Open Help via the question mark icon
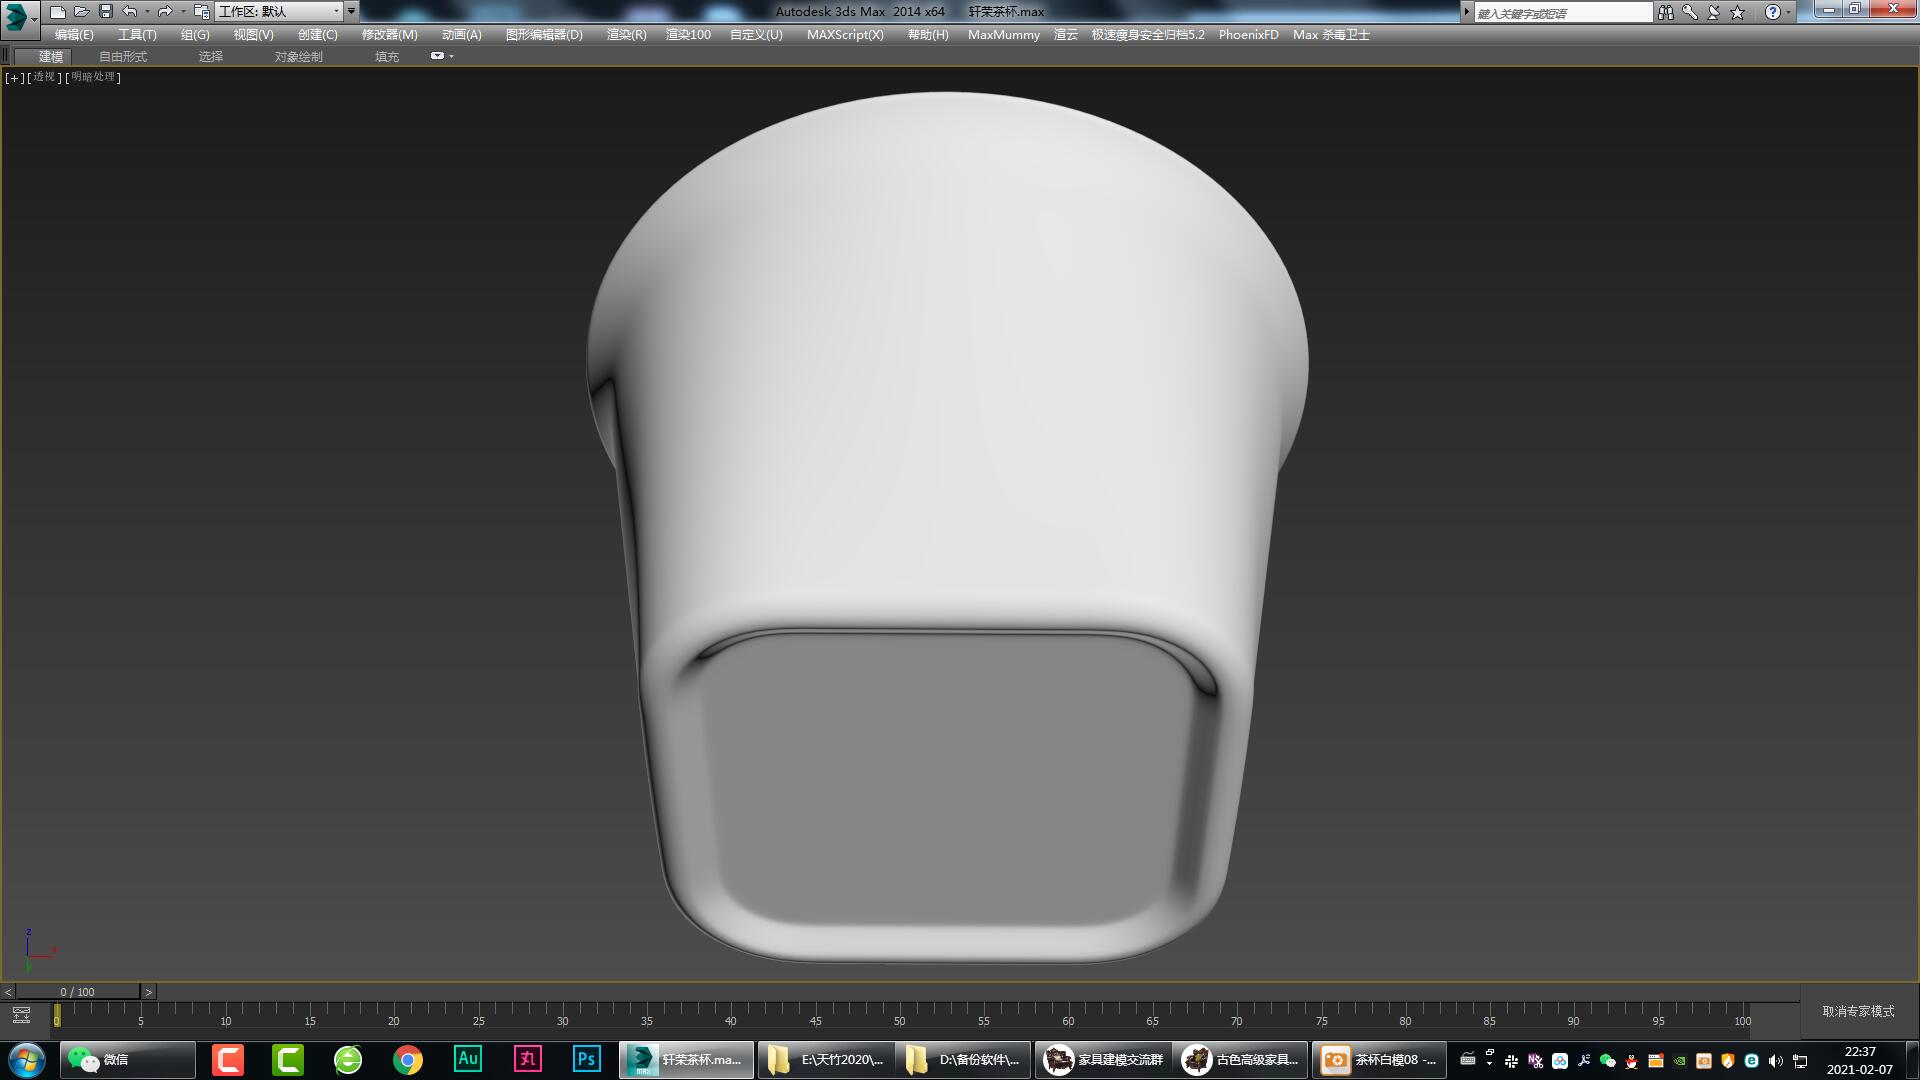Viewport: 1920px width, 1080px height. (x=1772, y=11)
